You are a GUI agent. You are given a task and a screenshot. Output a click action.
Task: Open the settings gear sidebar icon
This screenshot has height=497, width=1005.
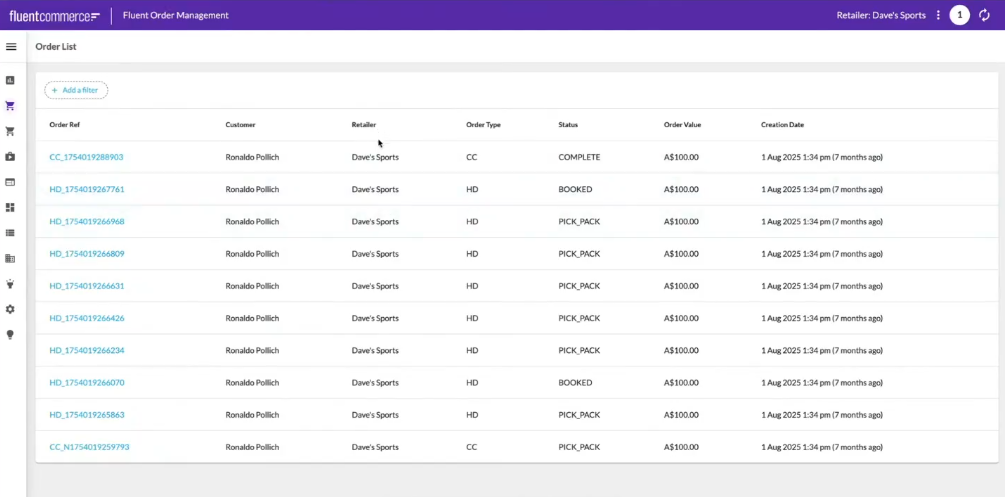pos(11,309)
